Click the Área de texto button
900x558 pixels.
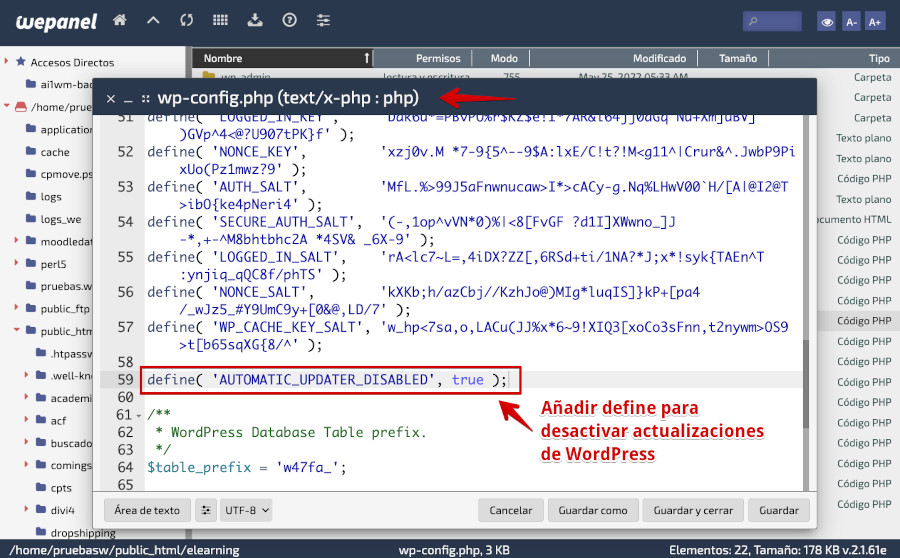click(x=147, y=510)
